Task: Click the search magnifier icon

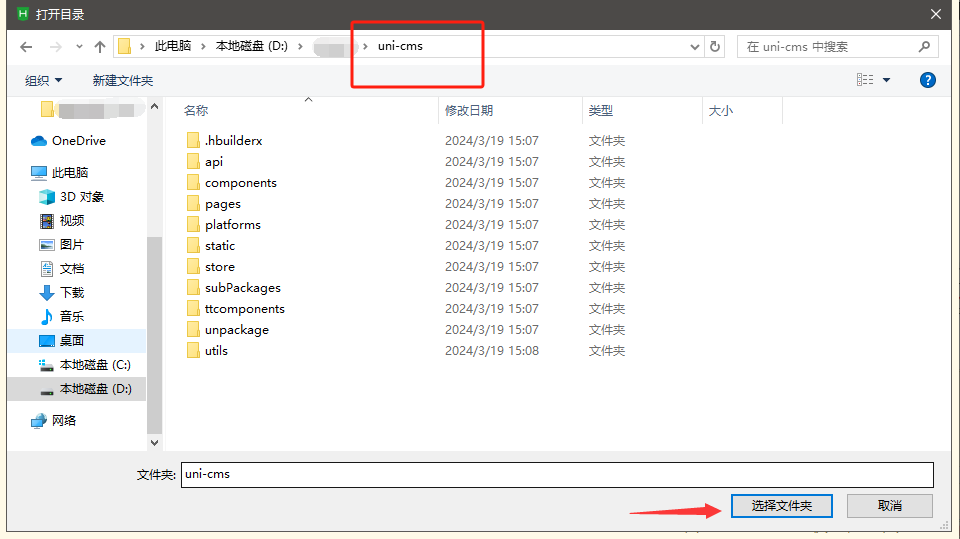Action: 924,47
